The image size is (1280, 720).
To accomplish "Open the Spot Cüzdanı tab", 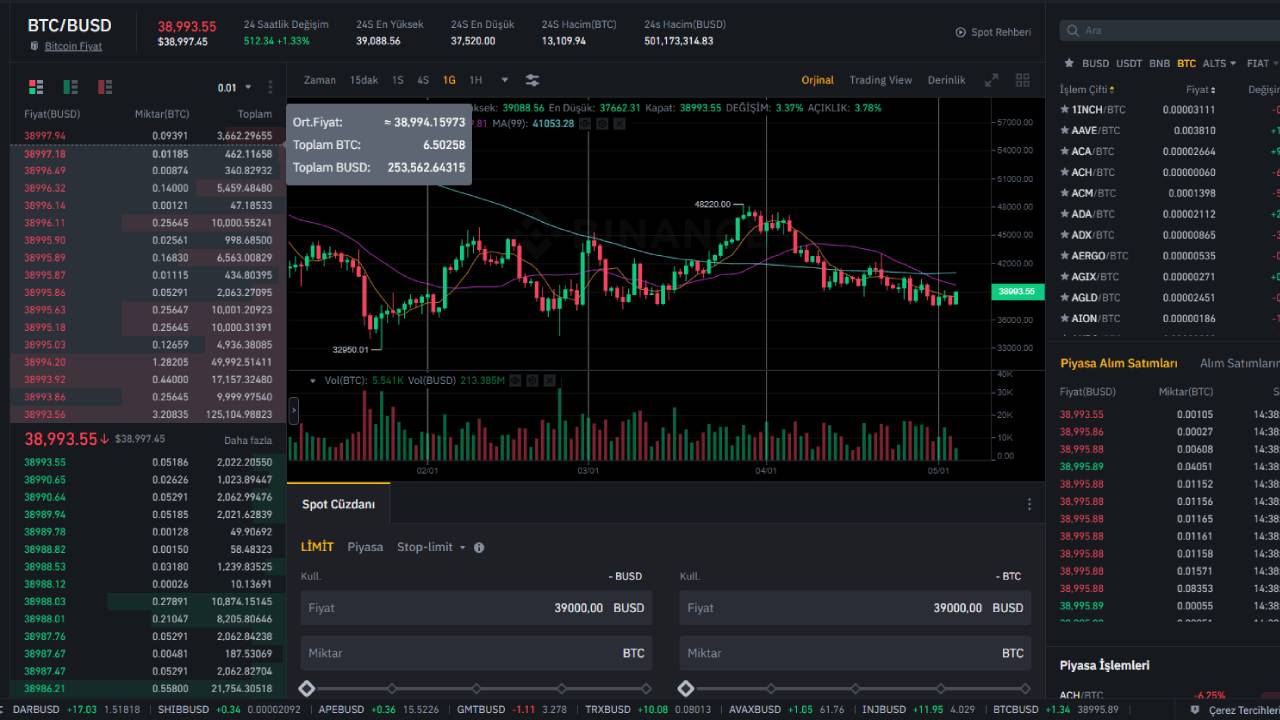I will click(x=339, y=504).
